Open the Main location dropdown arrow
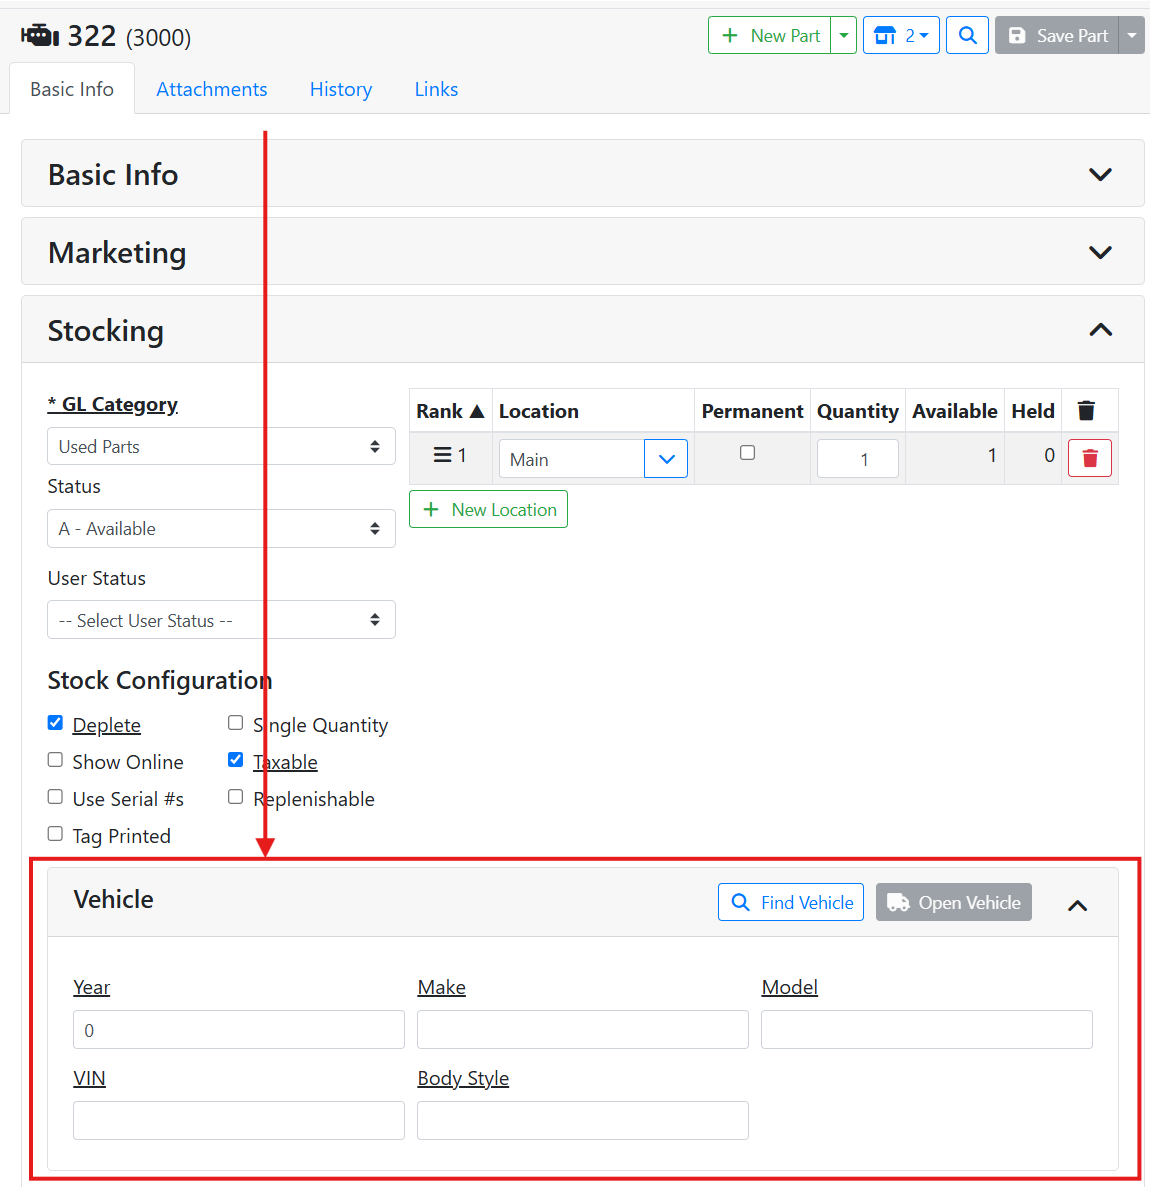Viewport: 1150px width, 1187px height. pyautogui.click(x=666, y=459)
